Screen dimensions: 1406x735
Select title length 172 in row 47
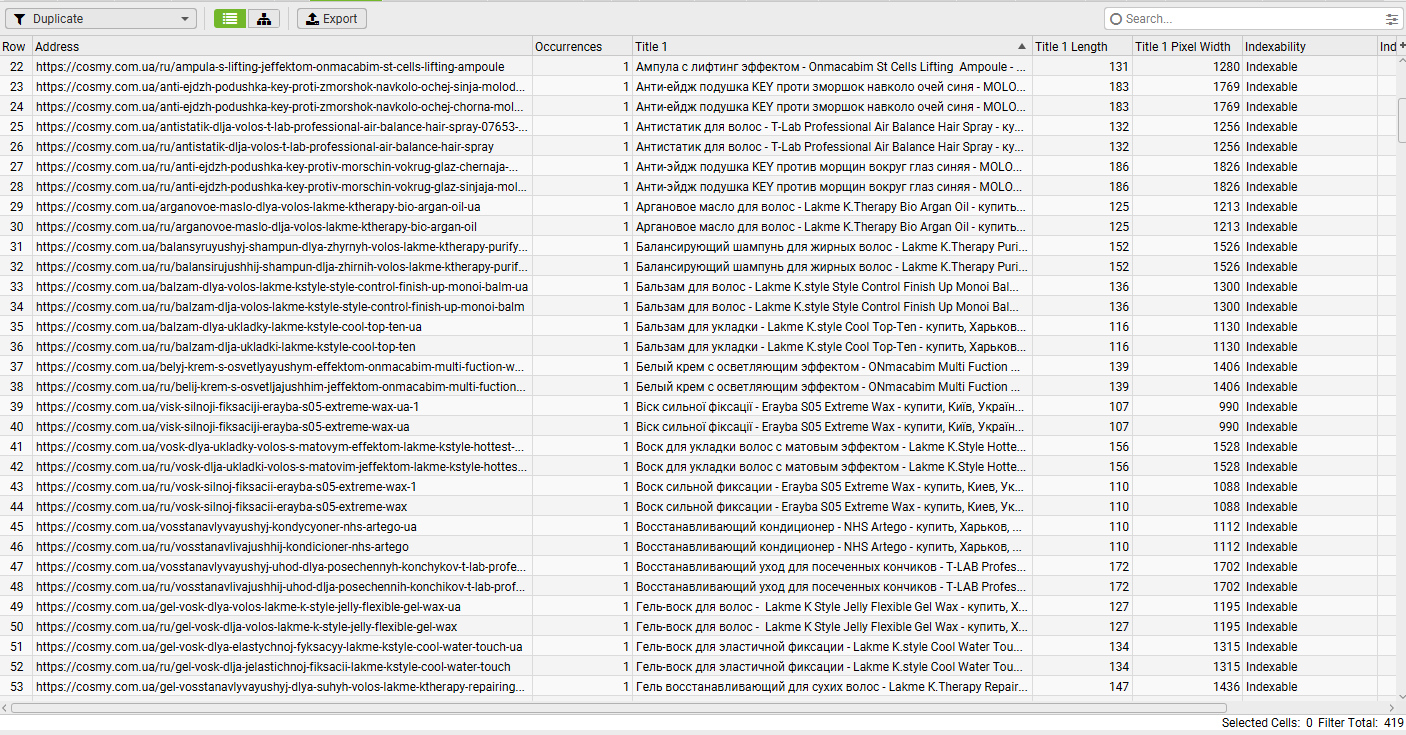click(x=1082, y=567)
